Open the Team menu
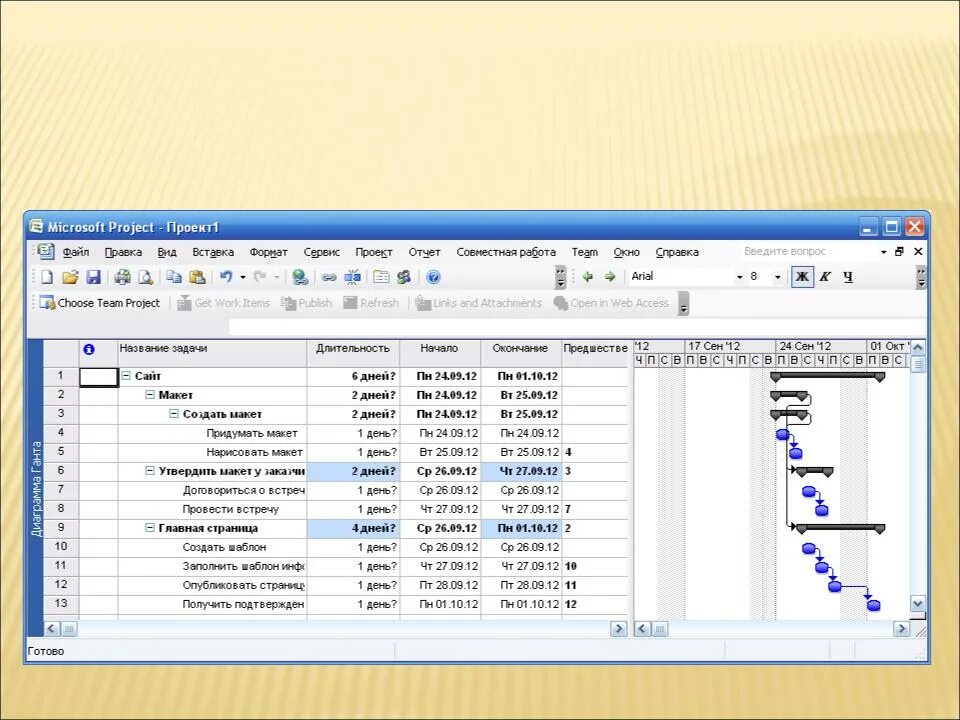Screen dimensions: 960x720 tap(585, 252)
